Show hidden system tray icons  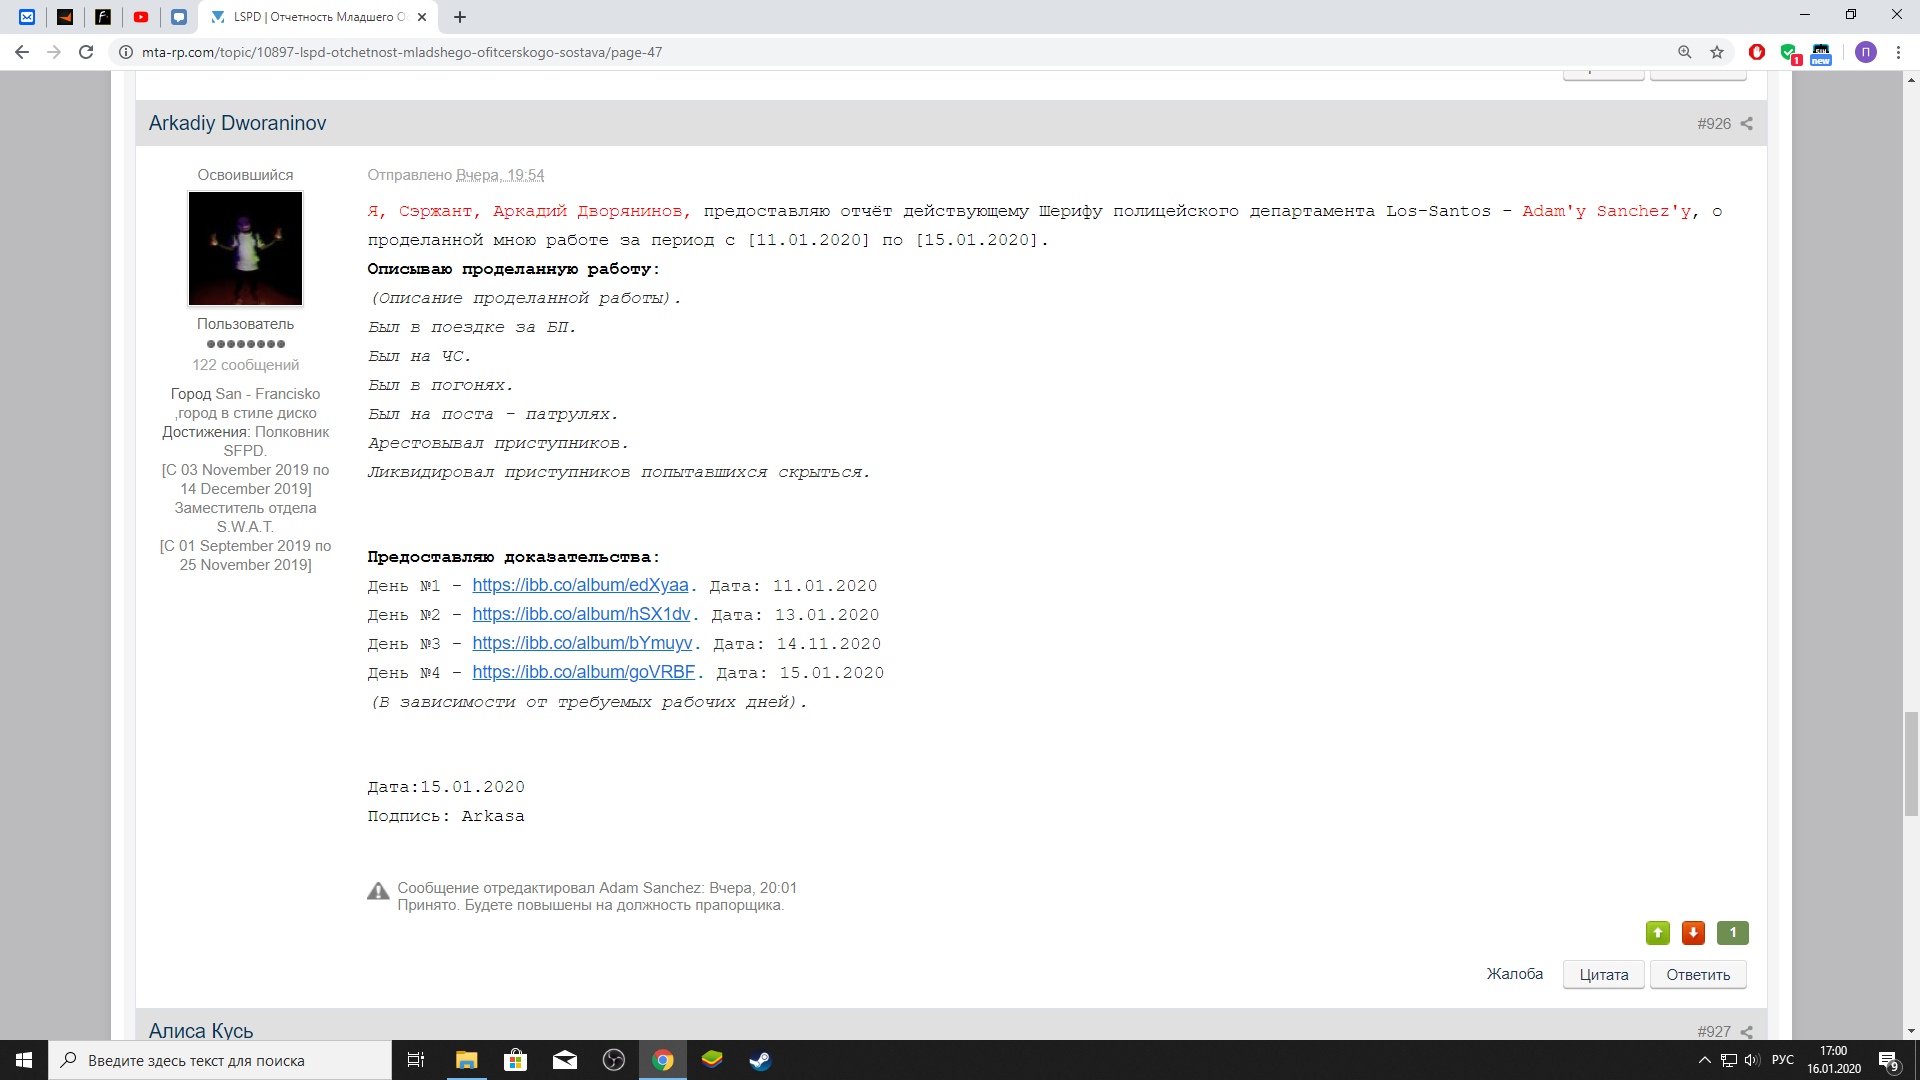click(x=1705, y=1060)
